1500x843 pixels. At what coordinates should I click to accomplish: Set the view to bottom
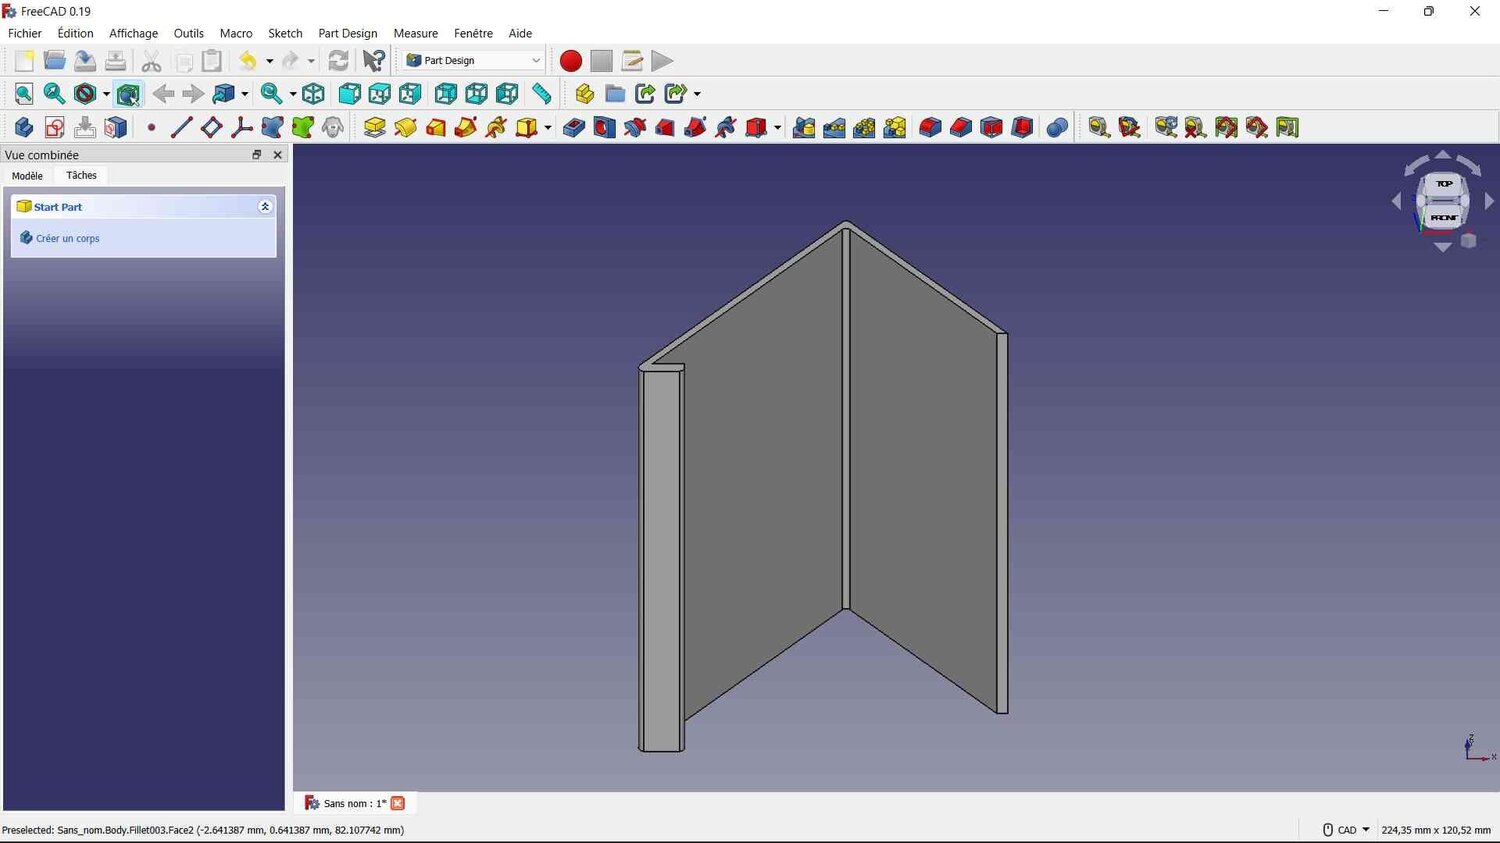[476, 94]
